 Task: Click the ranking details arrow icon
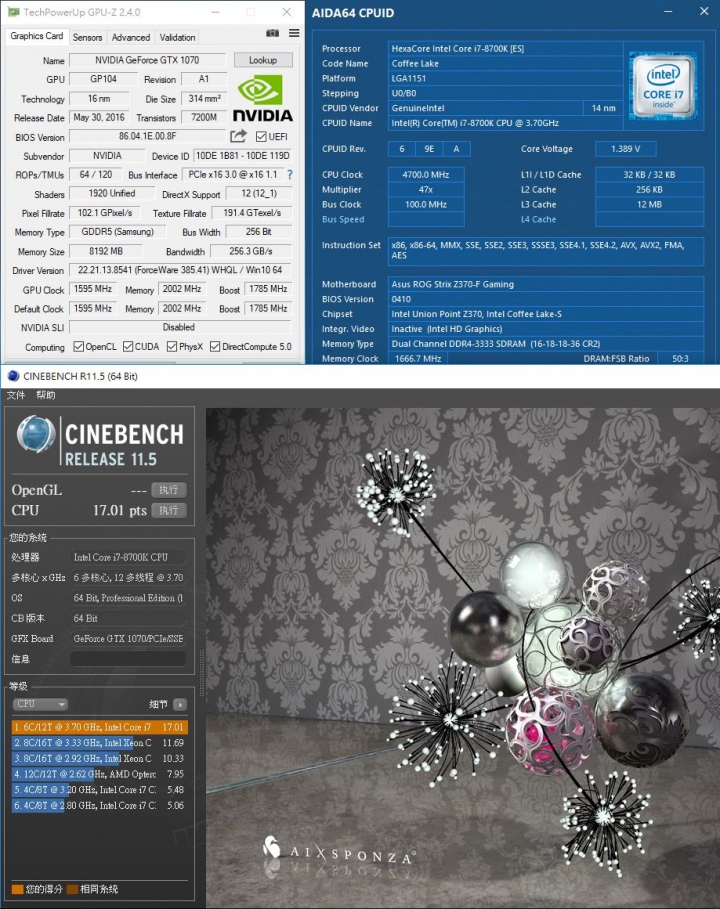click(x=180, y=704)
